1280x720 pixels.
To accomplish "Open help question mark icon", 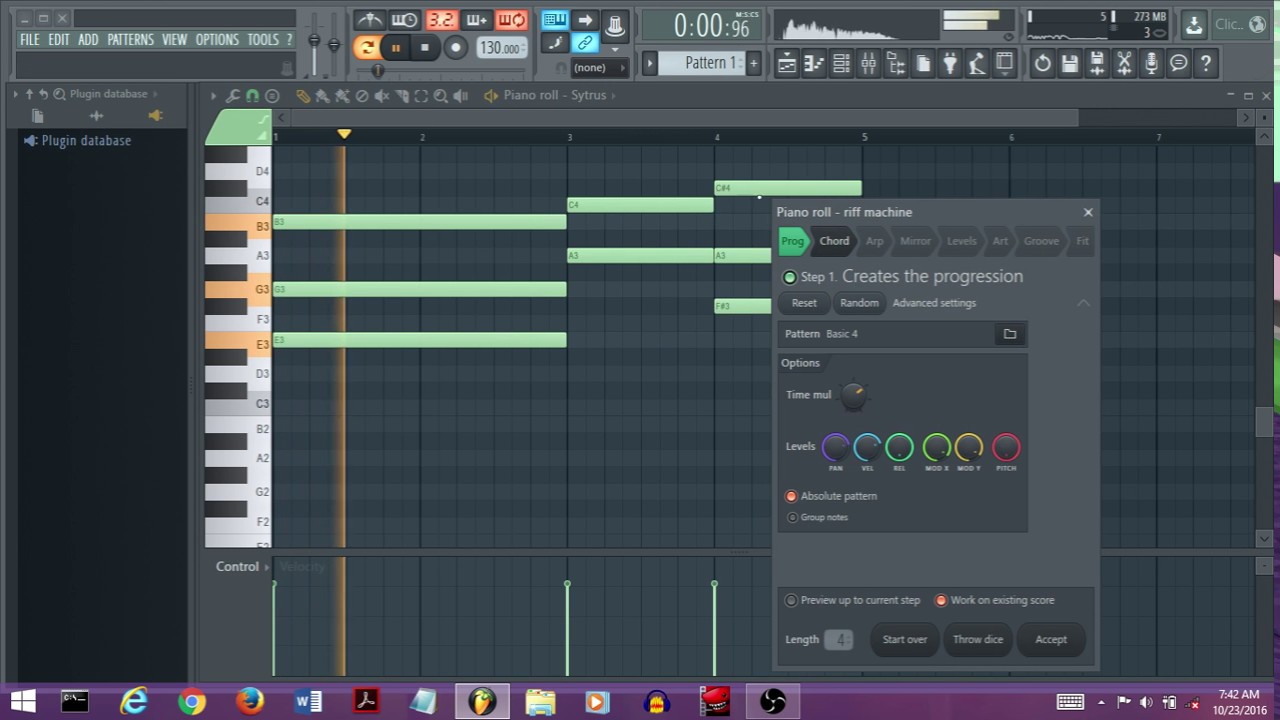I will point(1206,64).
